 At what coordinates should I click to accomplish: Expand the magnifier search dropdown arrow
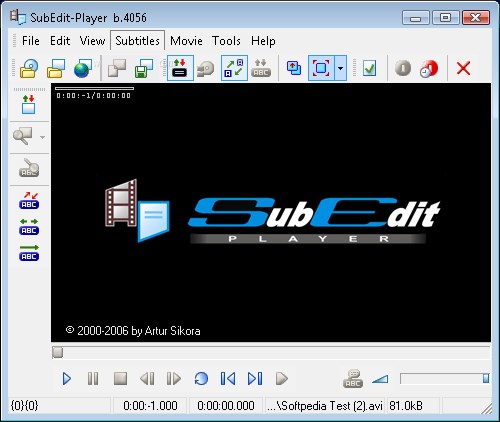click(42, 137)
